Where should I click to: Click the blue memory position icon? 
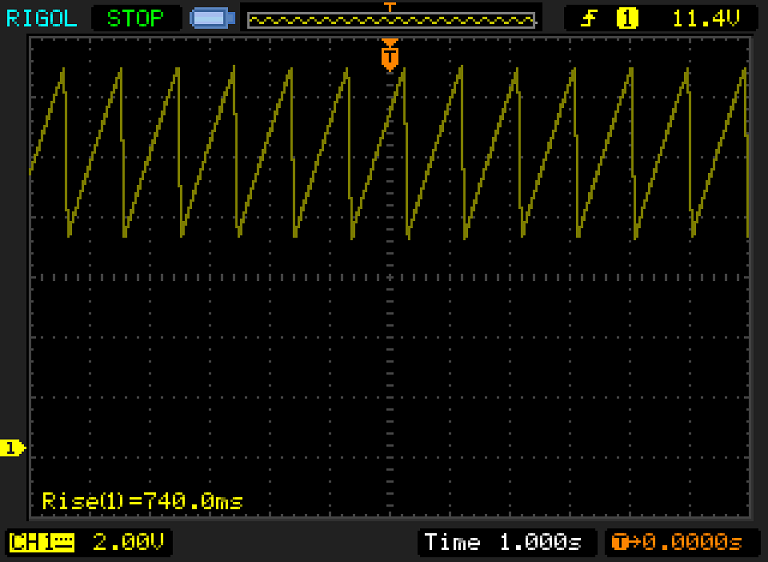click(x=213, y=19)
